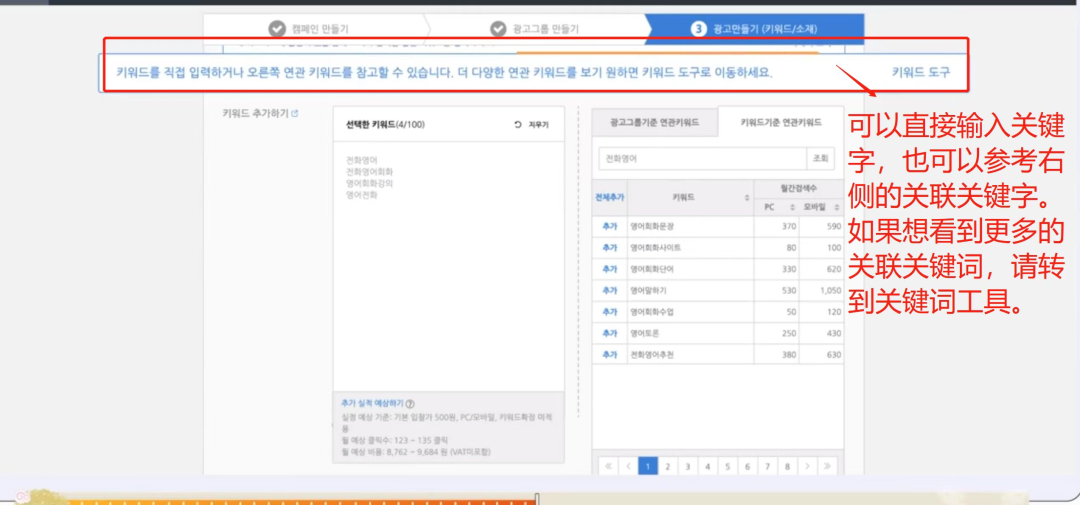This screenshot has width=1080, height=505.
Task: Select pagination page 1
Action: [647, 466]
